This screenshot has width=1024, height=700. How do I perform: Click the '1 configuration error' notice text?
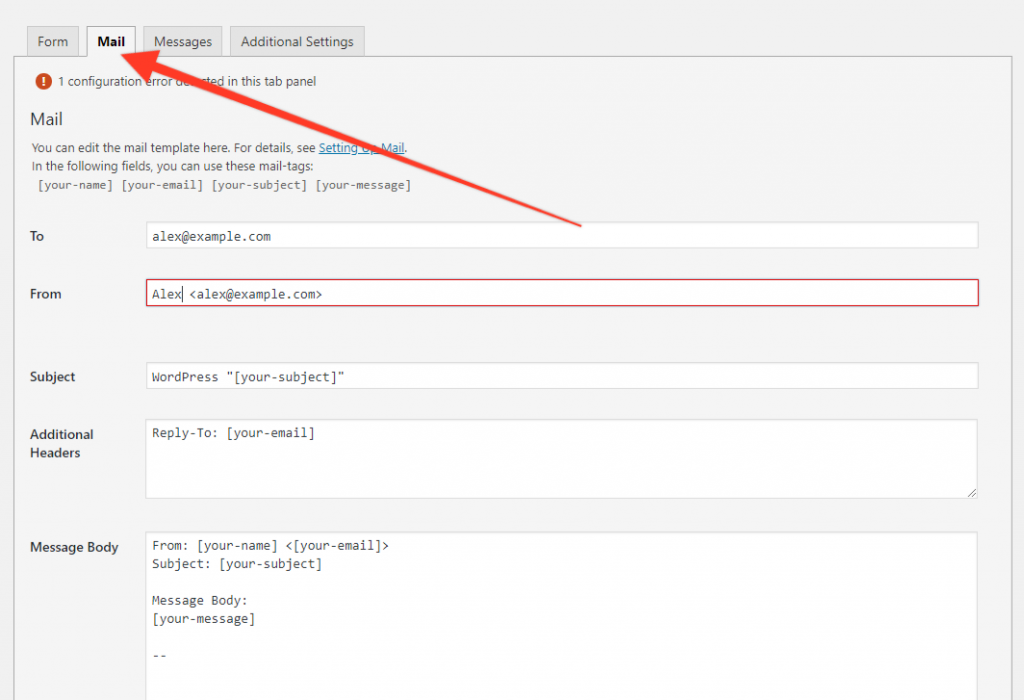[x=187, y=82]
